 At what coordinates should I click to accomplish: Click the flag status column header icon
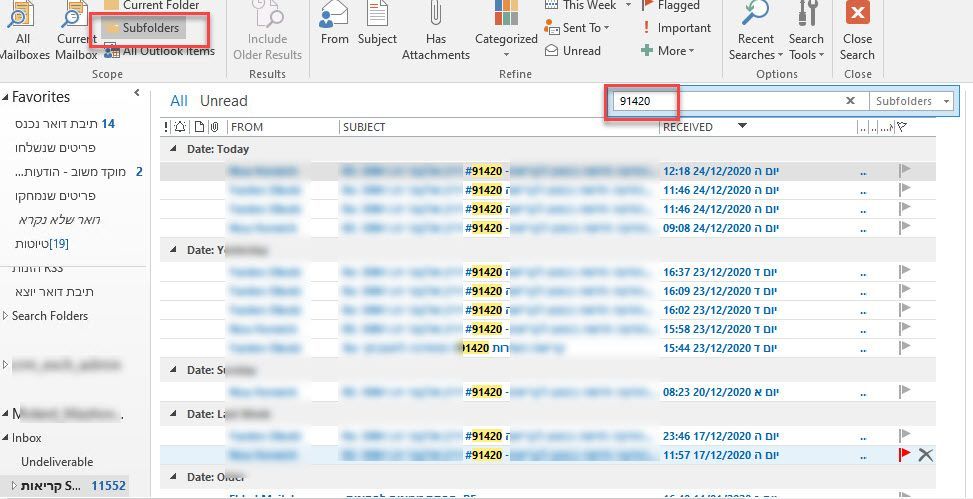pyautogui.click(x=903, y=127)
